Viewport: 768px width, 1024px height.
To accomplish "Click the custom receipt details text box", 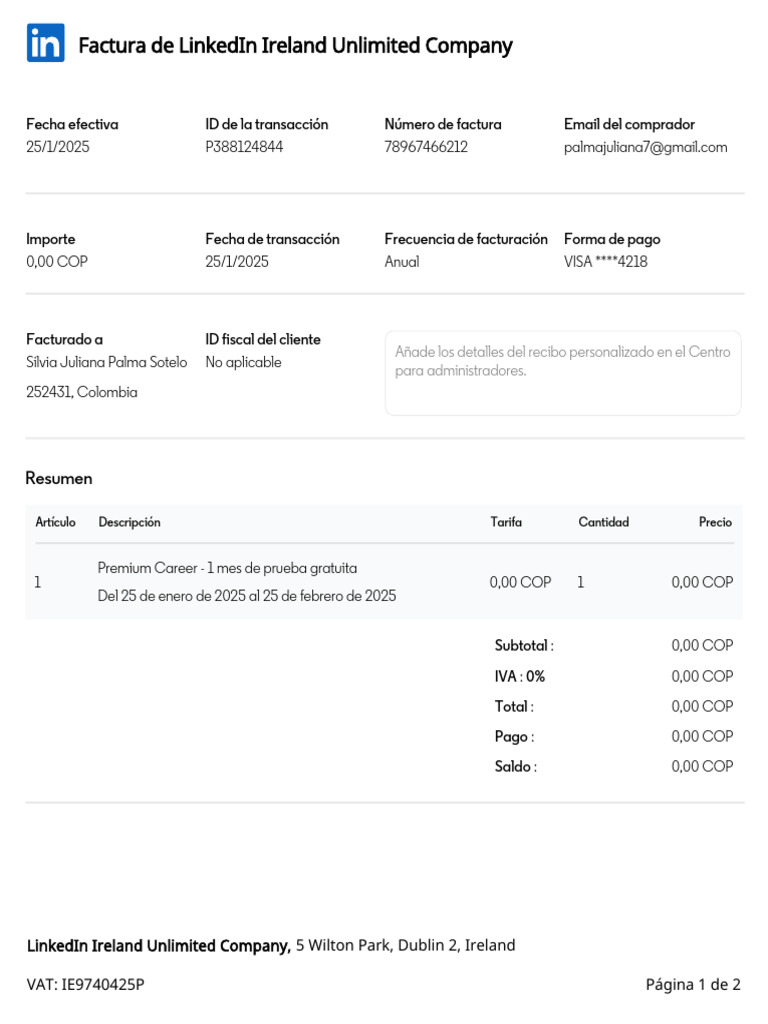I will pos(563,372).
